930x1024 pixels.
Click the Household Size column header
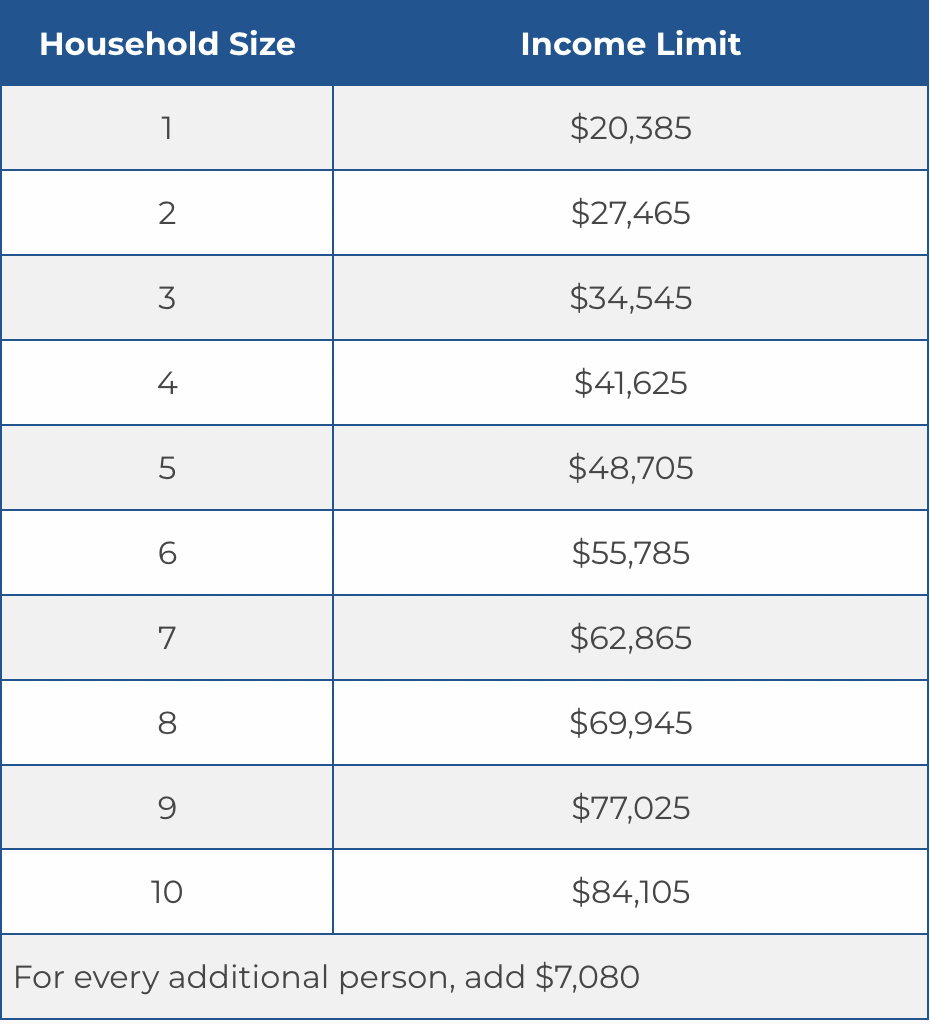pyautogui.click(x=167, y=44)
